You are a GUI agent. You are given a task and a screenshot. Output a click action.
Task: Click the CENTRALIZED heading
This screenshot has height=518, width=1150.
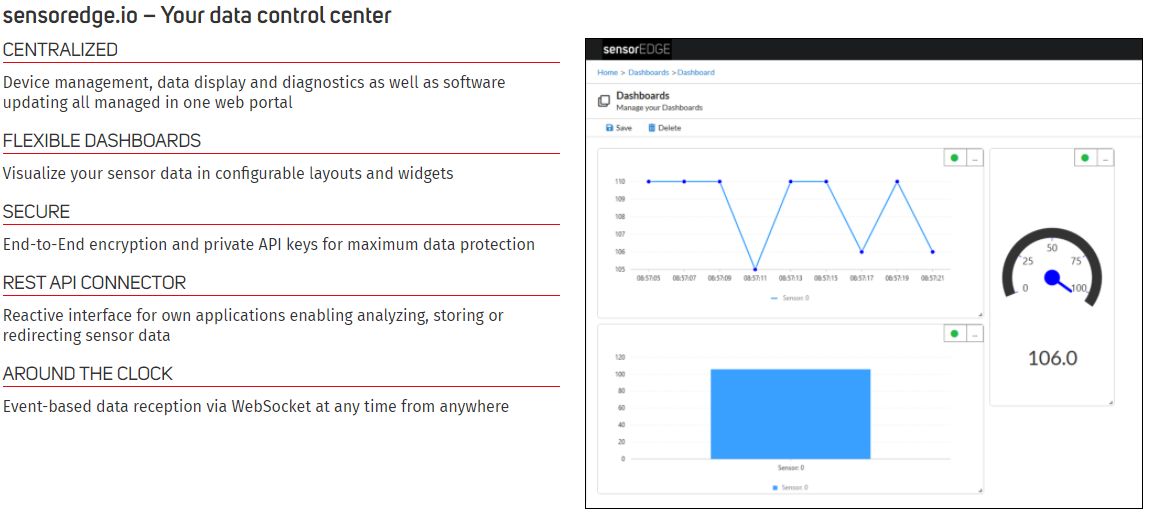coord(60,50)
